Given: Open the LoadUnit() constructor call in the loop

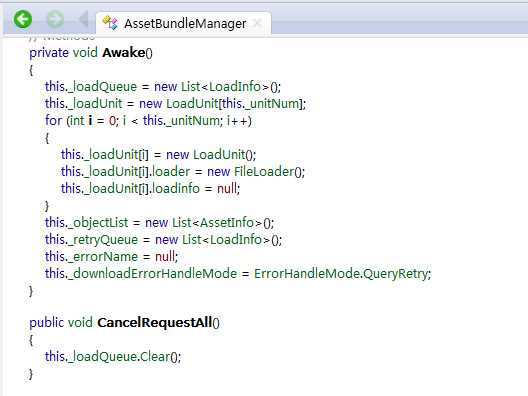Looking at the screenshot, I should (x=219, y=155).
